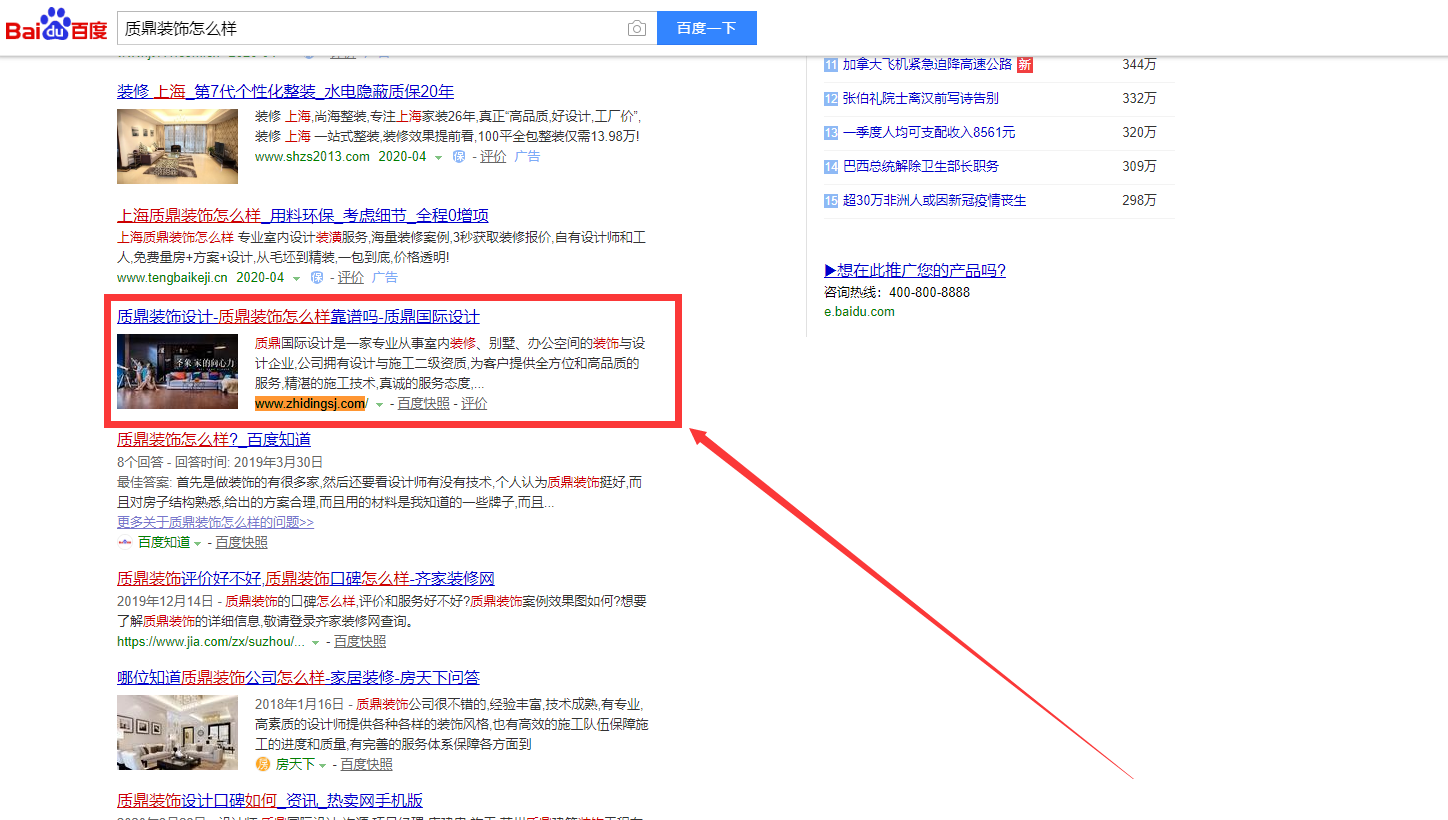Viewport: 1448px width, 820px height.
Task: Expand dropdown arrow after shzs2013.com 2020-04
Action: [438, 158]
